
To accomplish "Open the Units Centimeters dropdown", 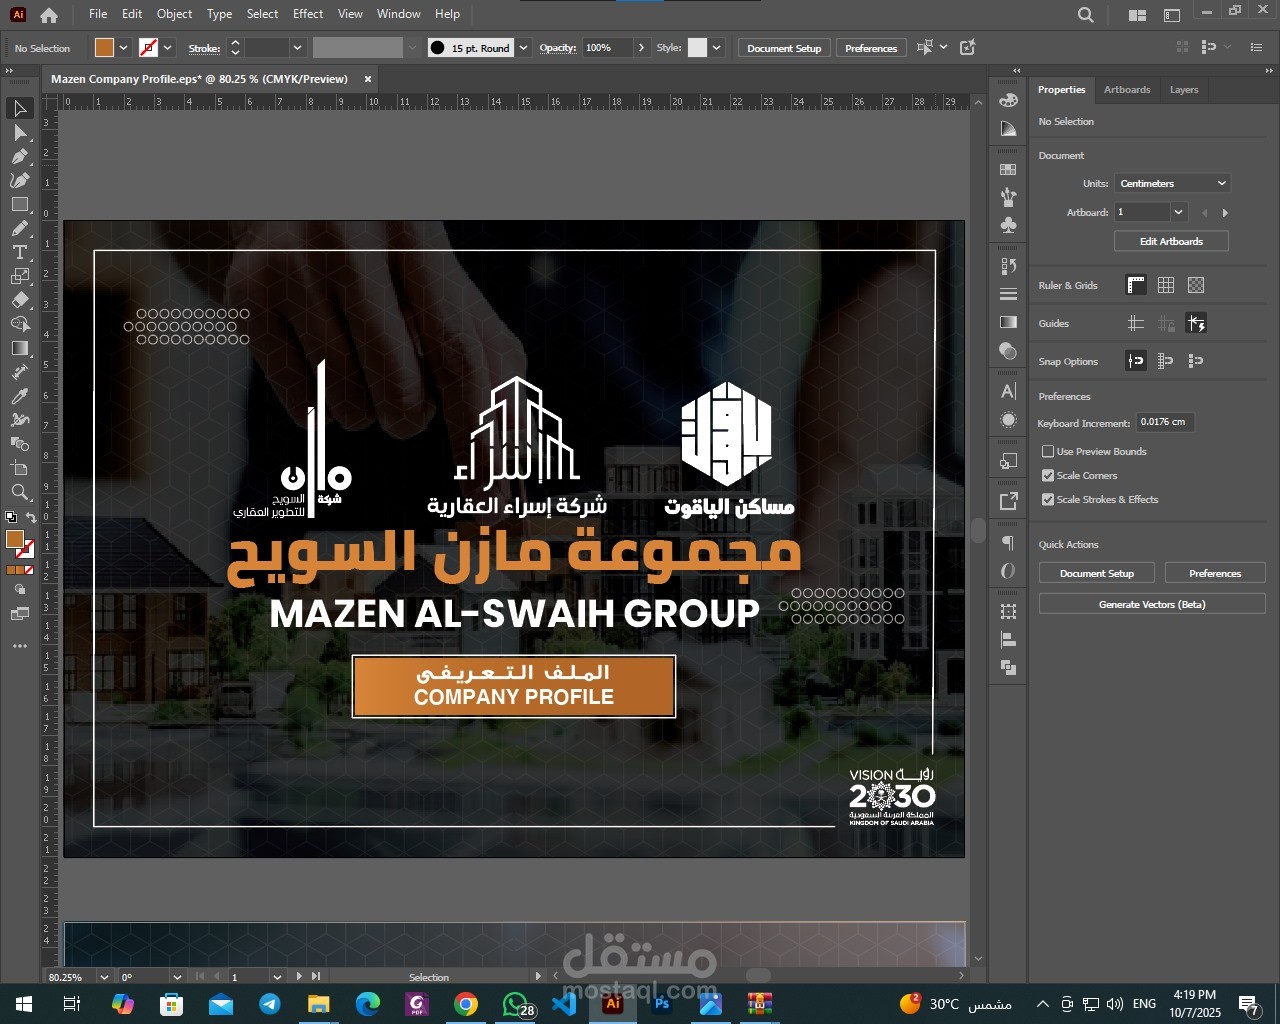I will pyautogui.click(x=1172, y=183).
